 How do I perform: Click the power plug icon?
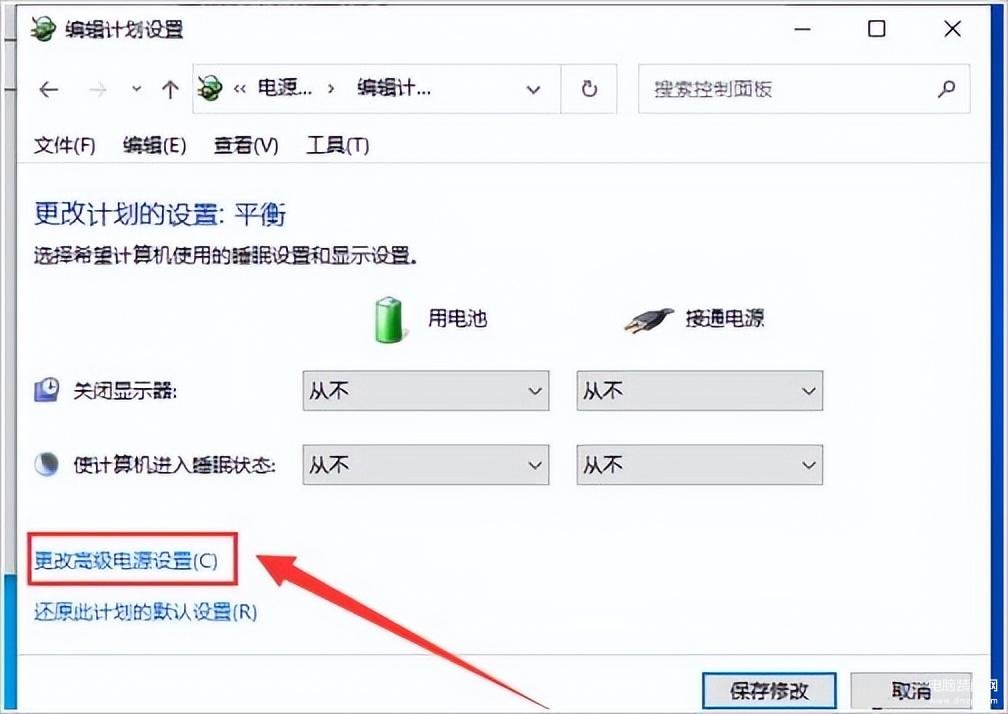click(x=649, y=319)
